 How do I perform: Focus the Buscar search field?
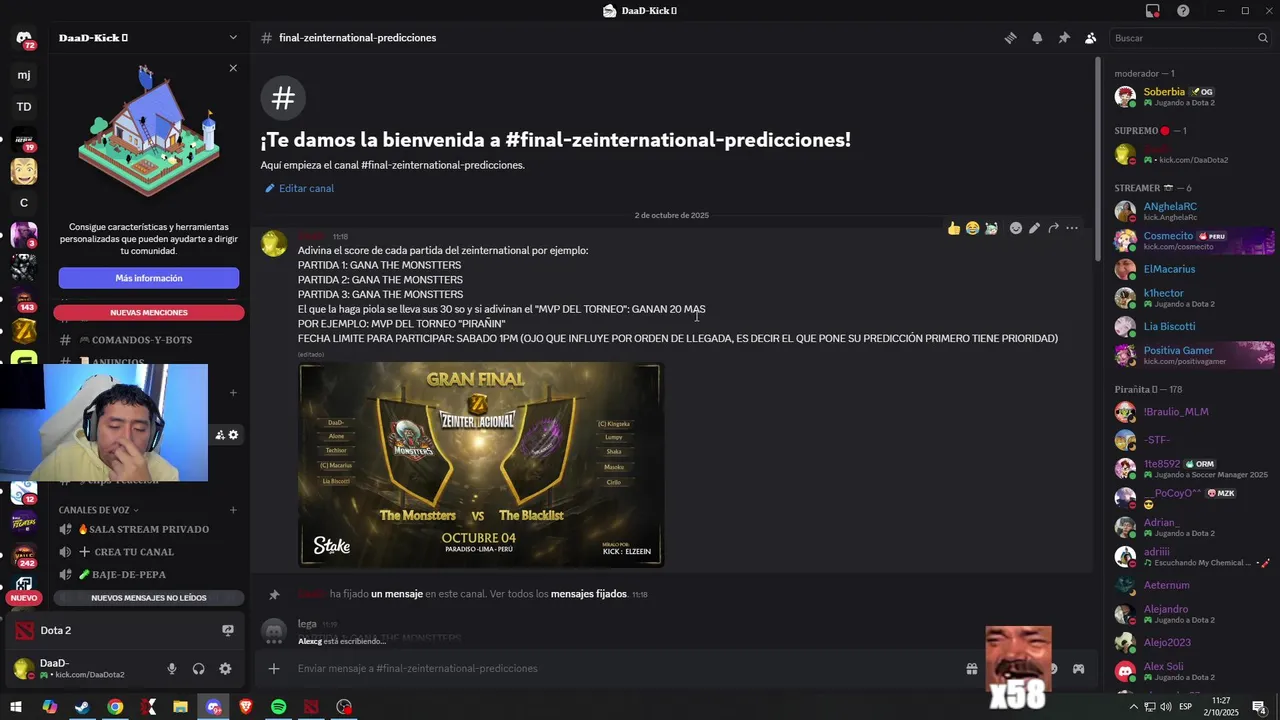pyautogui.click(x=1190, y=38)
